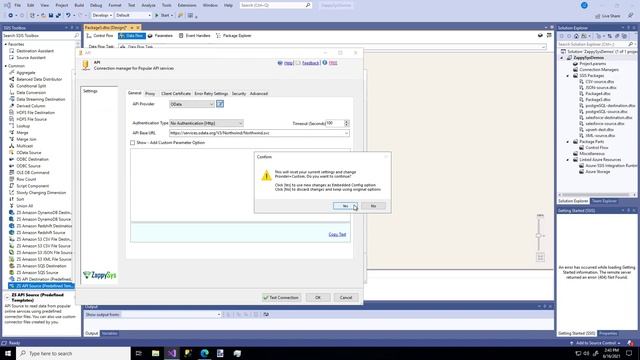Open the Debug menu
Viewport: 640px width, 360px height.
(96, 5)
